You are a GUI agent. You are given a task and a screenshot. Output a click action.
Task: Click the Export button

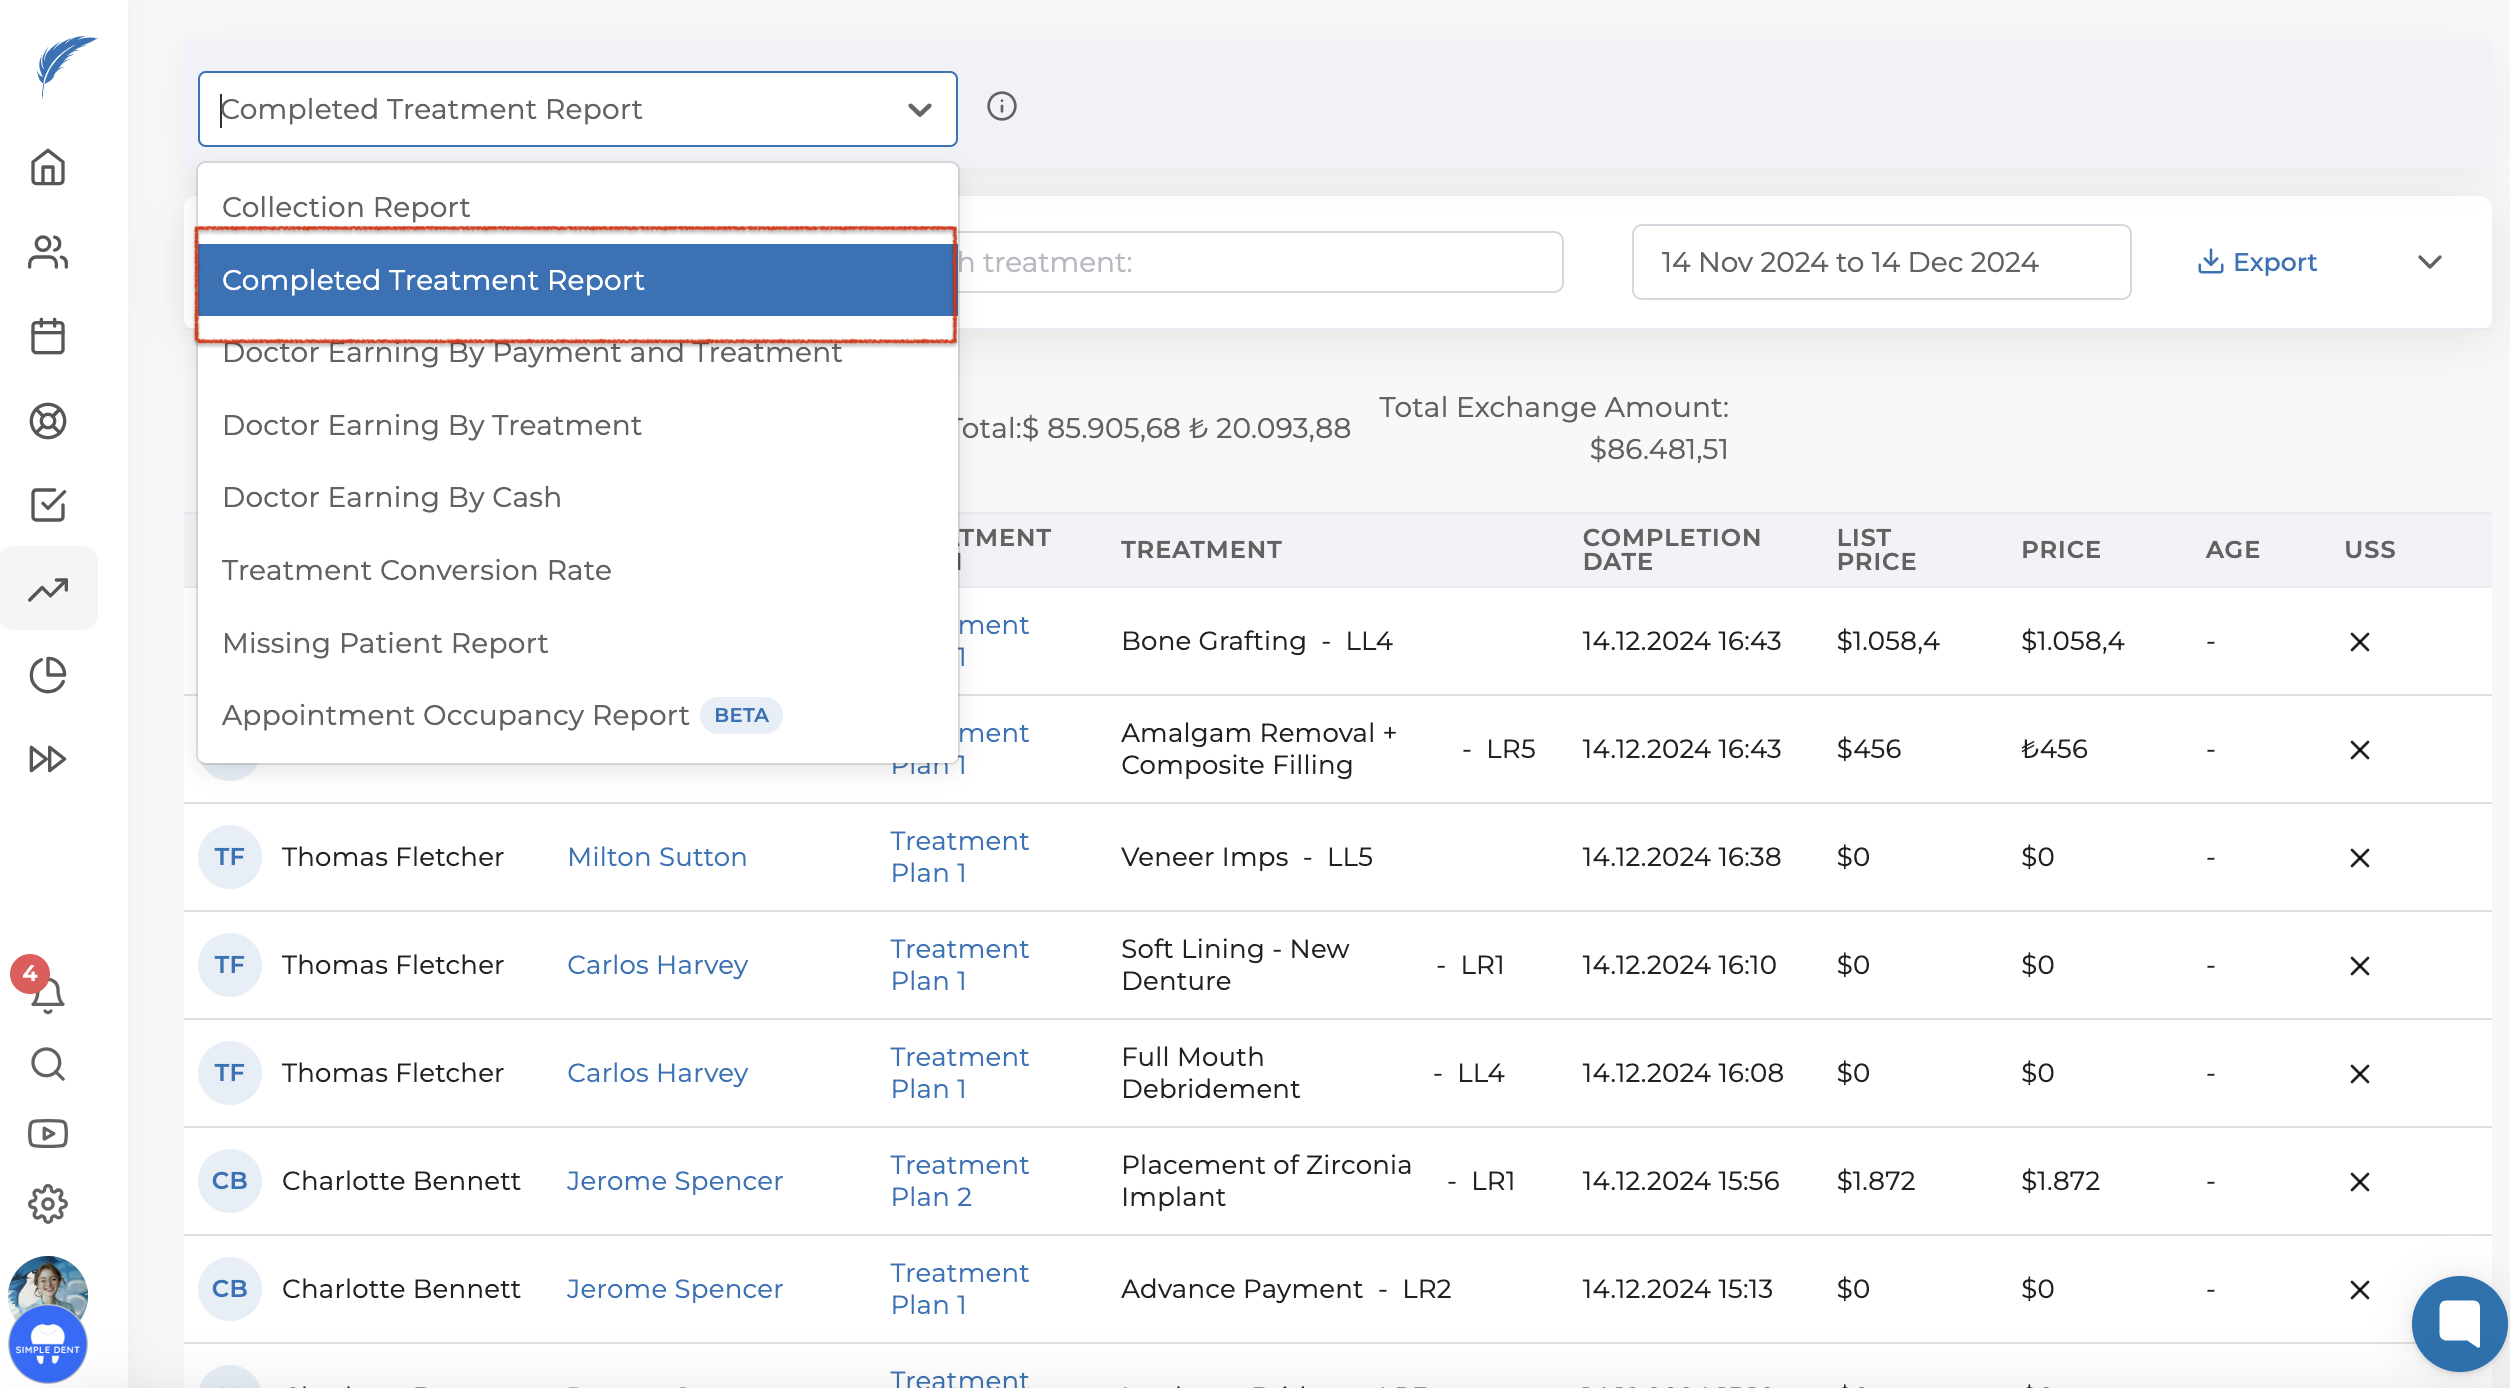2257,262
